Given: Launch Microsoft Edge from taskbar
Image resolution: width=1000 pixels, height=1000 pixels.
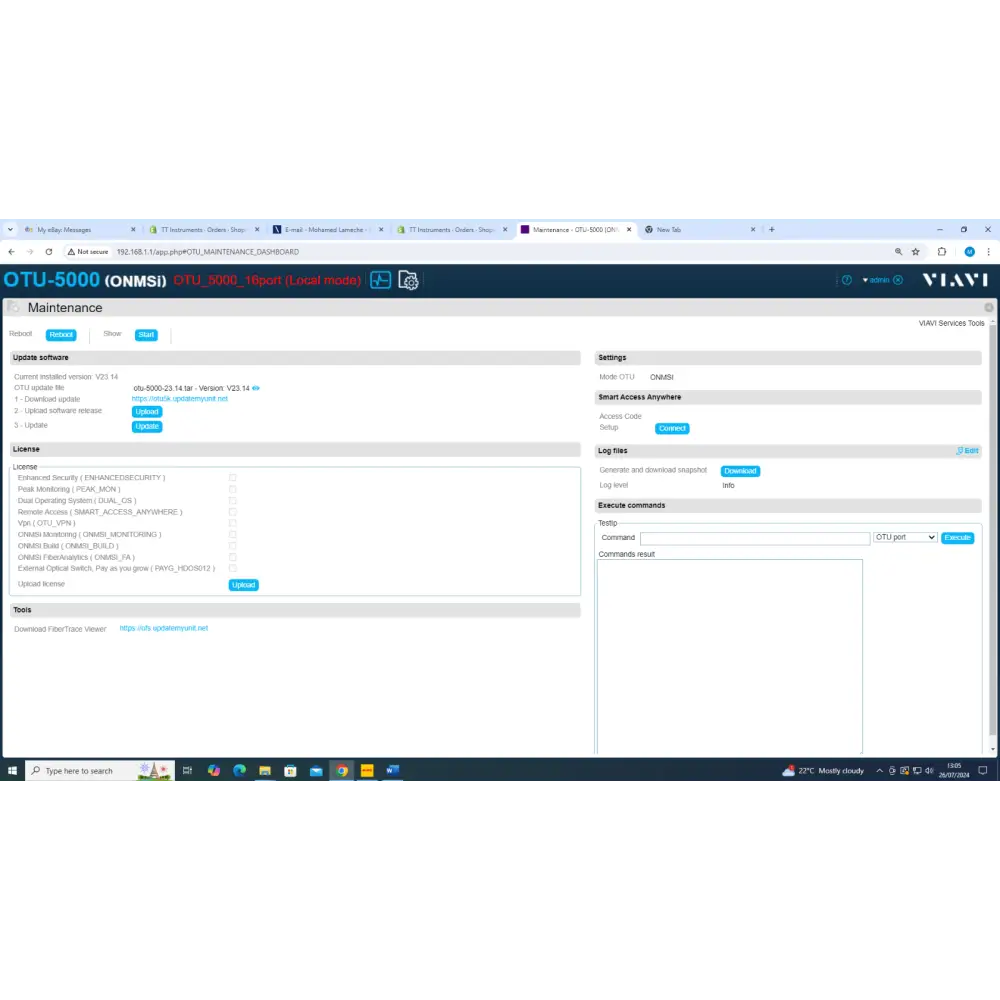Looking at the screenshot, I should [x=239, y=770].
